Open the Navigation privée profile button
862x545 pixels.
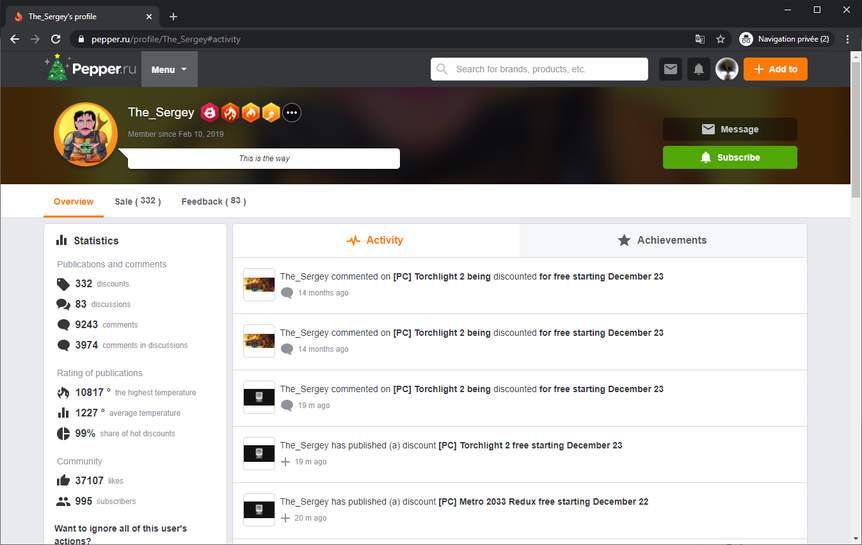[784, 39]
